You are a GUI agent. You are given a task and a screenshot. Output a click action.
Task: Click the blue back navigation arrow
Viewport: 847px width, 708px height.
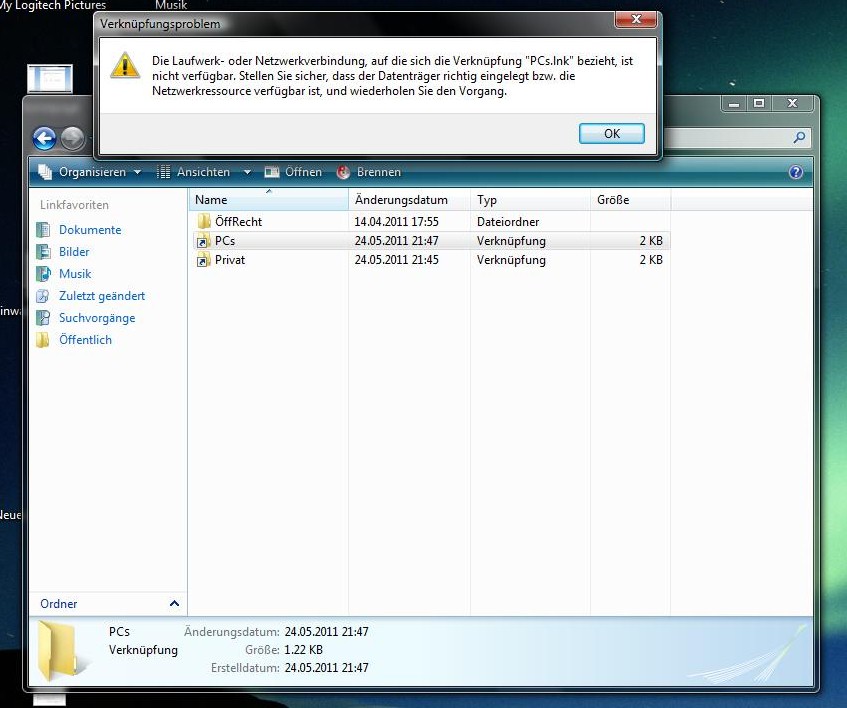pos(44,139)
